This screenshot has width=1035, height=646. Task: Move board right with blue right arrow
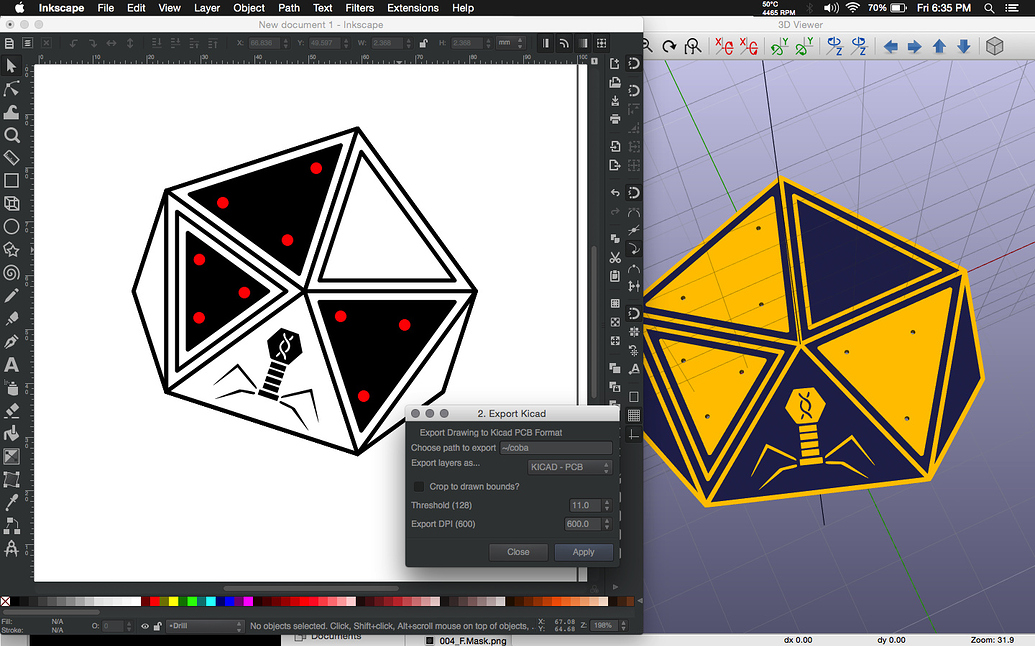(915, 46)
